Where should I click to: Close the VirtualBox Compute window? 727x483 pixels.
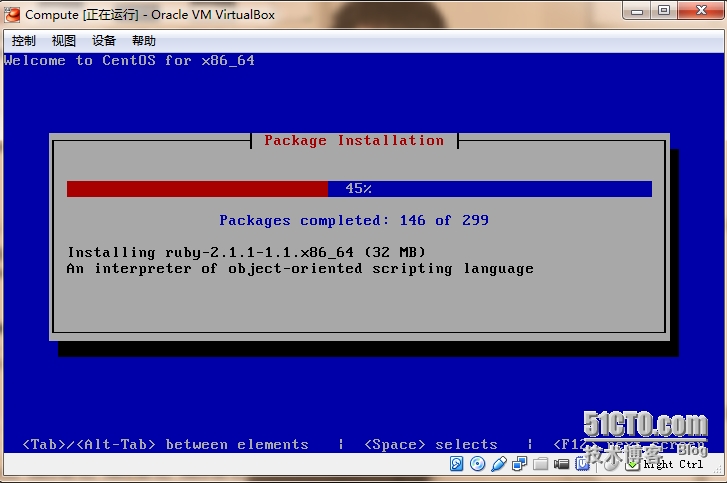coord(701,11)
